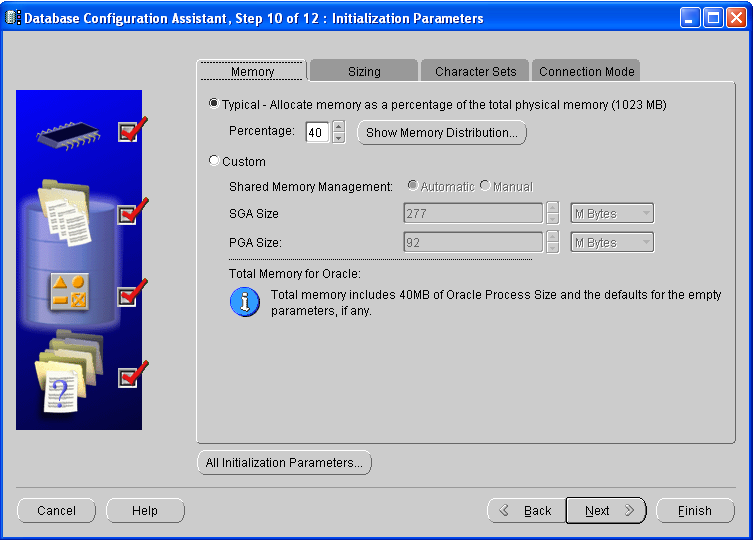Open the Connection Mode tab

(x=586, y=72)
